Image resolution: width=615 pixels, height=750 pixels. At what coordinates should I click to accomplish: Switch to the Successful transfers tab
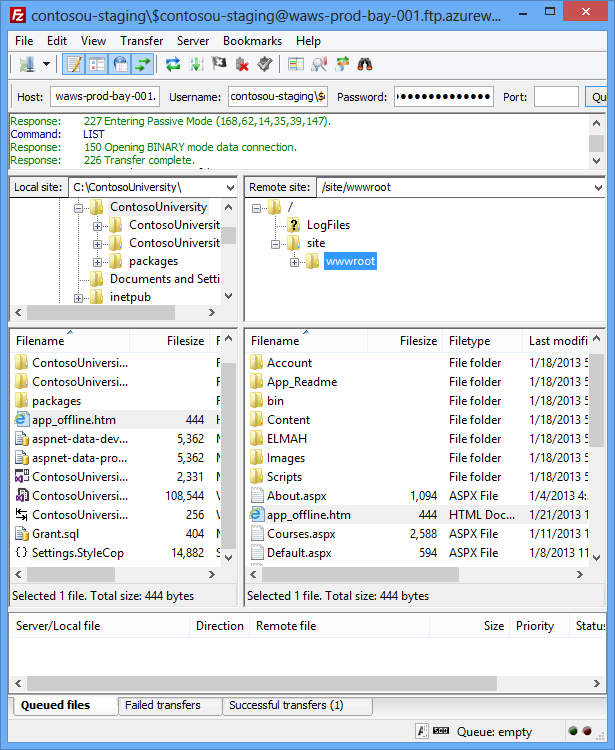pyautogui.click(x=297, y=705)
